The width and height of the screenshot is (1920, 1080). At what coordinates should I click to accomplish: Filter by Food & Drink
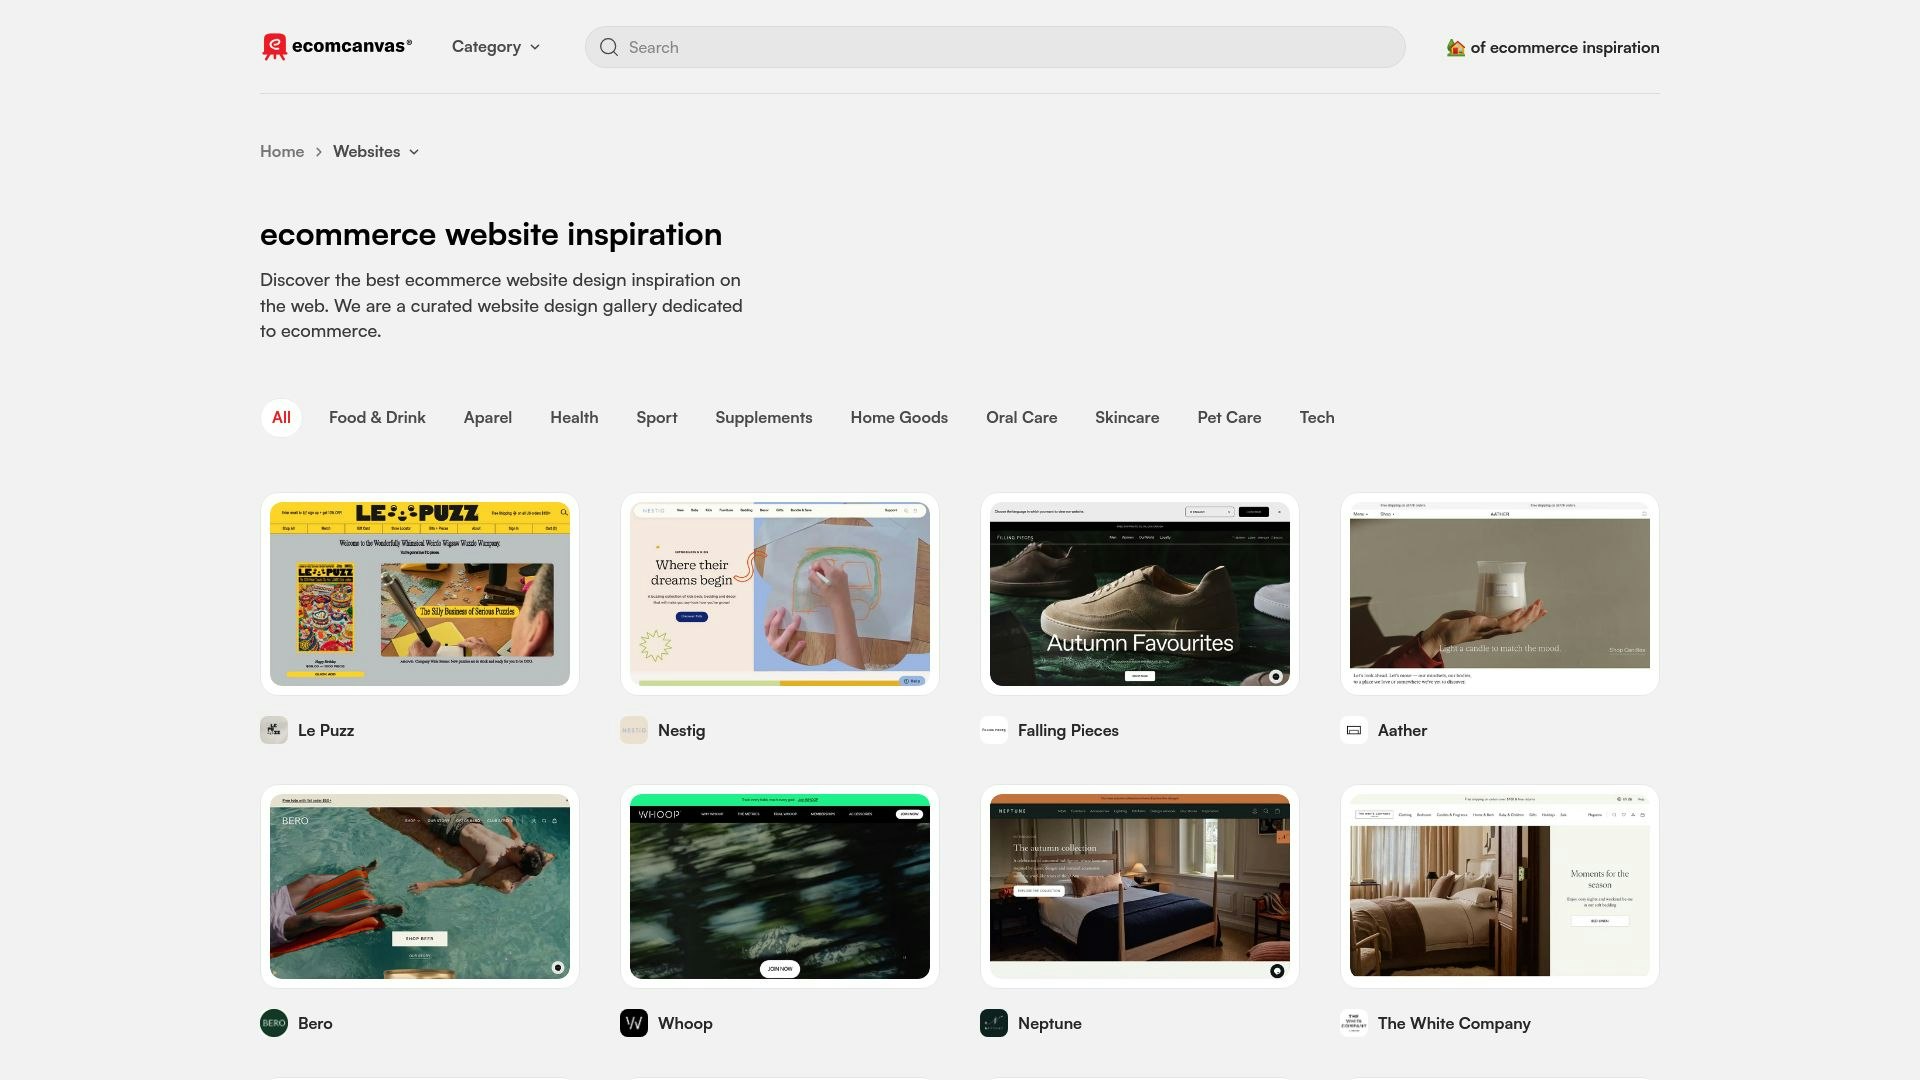point(377,418)
